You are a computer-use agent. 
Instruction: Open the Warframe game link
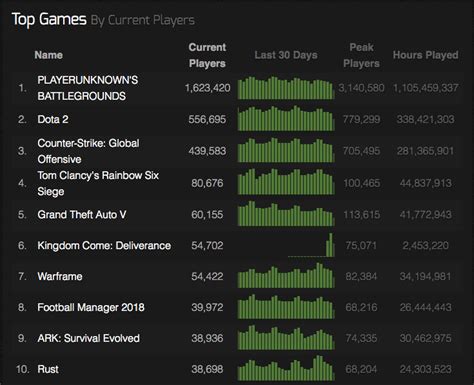pos(60,276)
